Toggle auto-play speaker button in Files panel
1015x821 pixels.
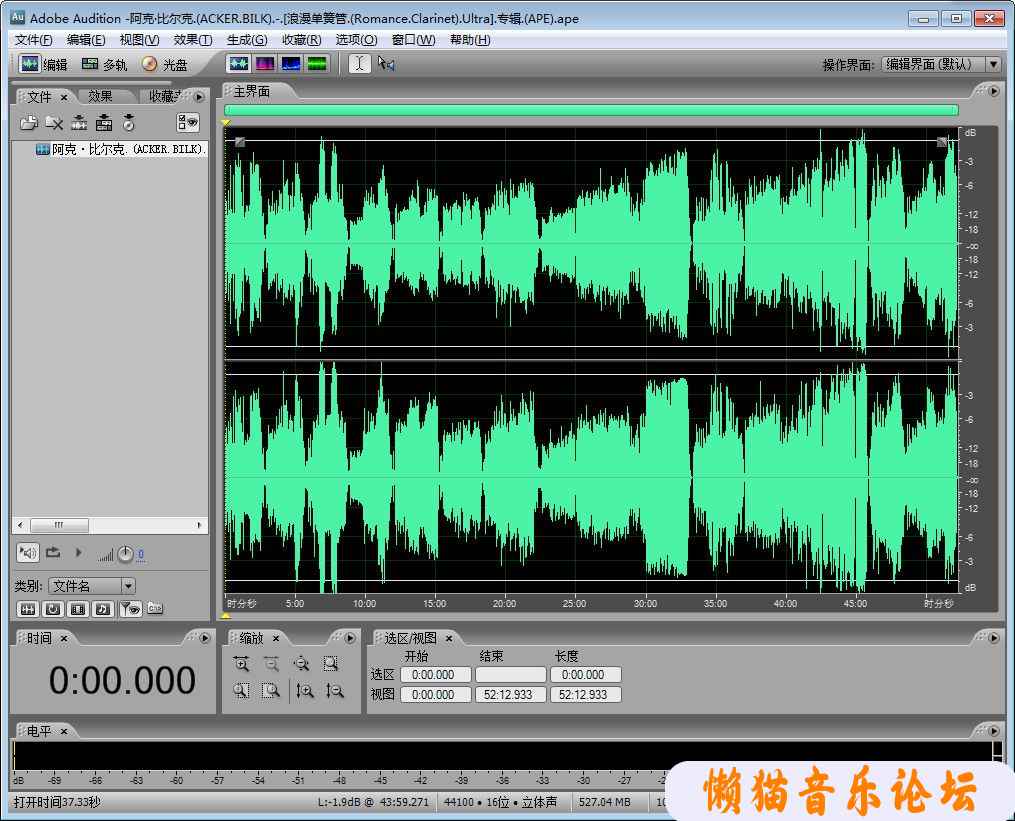[27, 552]
